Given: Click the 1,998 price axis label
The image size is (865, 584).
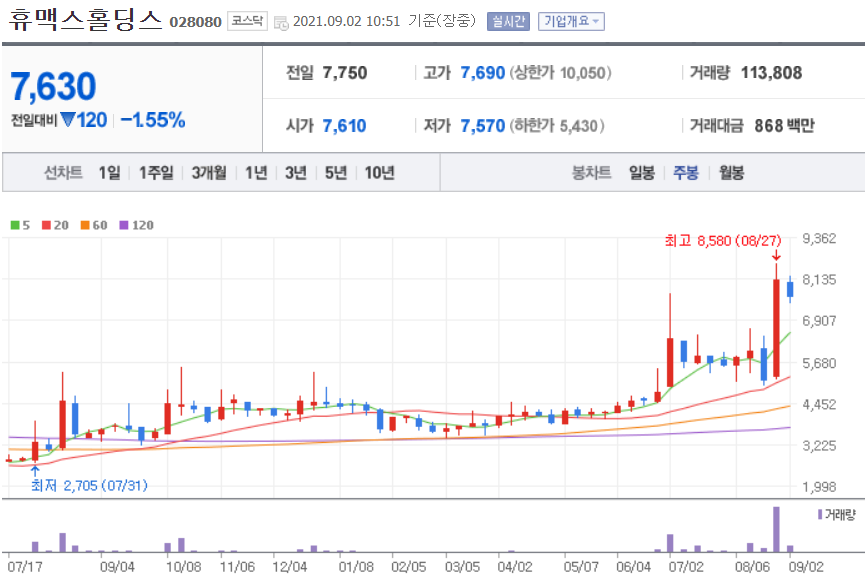Looking at the screenshot, I should [x=819, y=487].
